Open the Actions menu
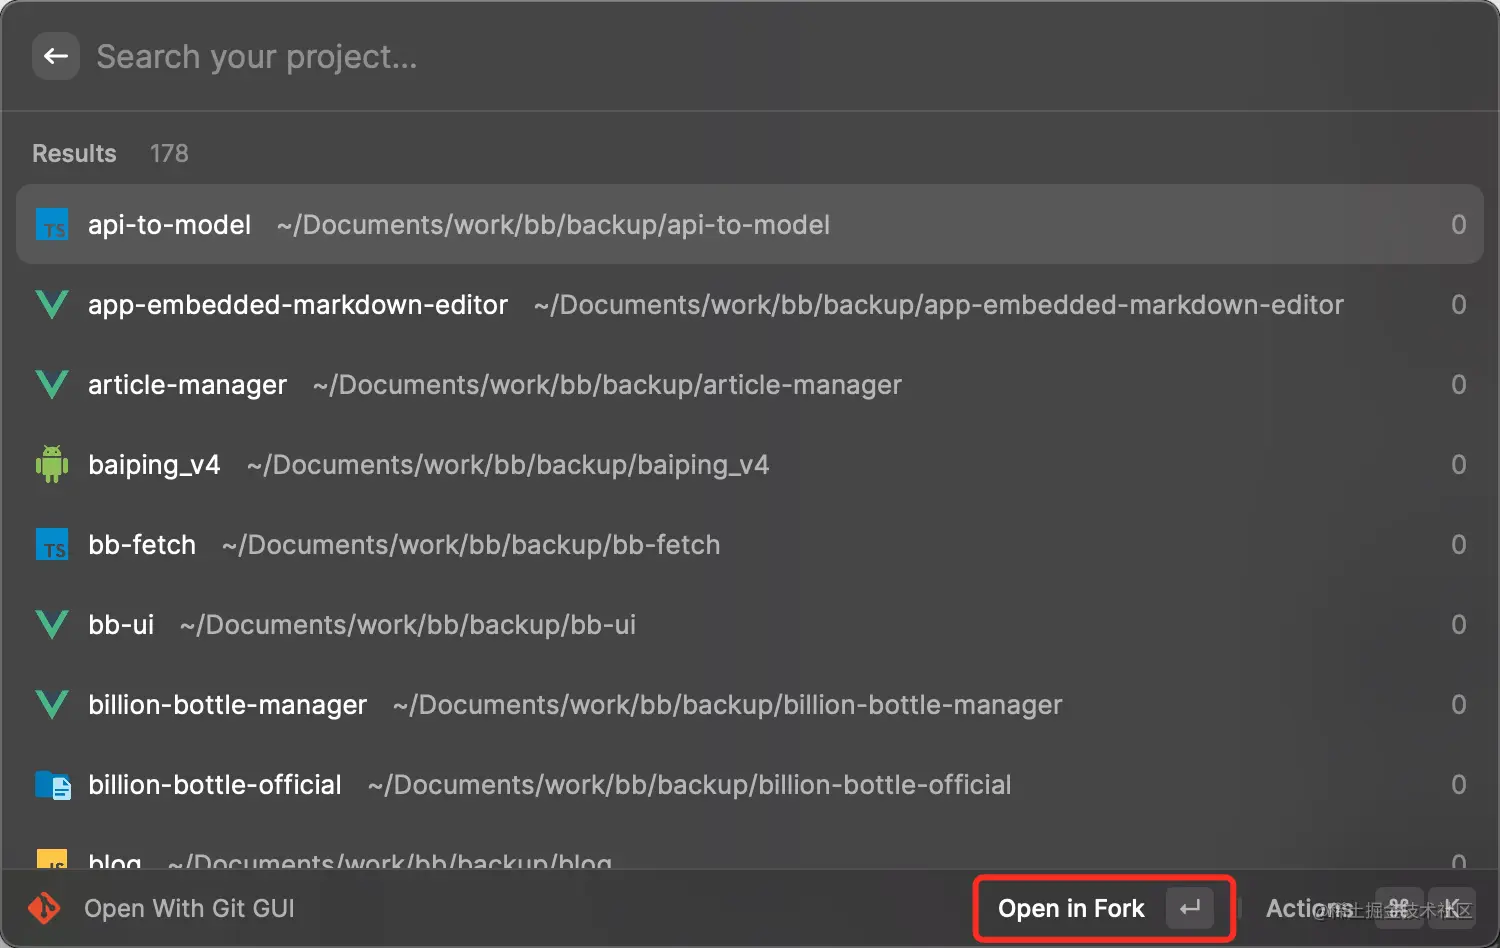The height and width of the screenshot is (948, 1500). tap(1308, 908)
